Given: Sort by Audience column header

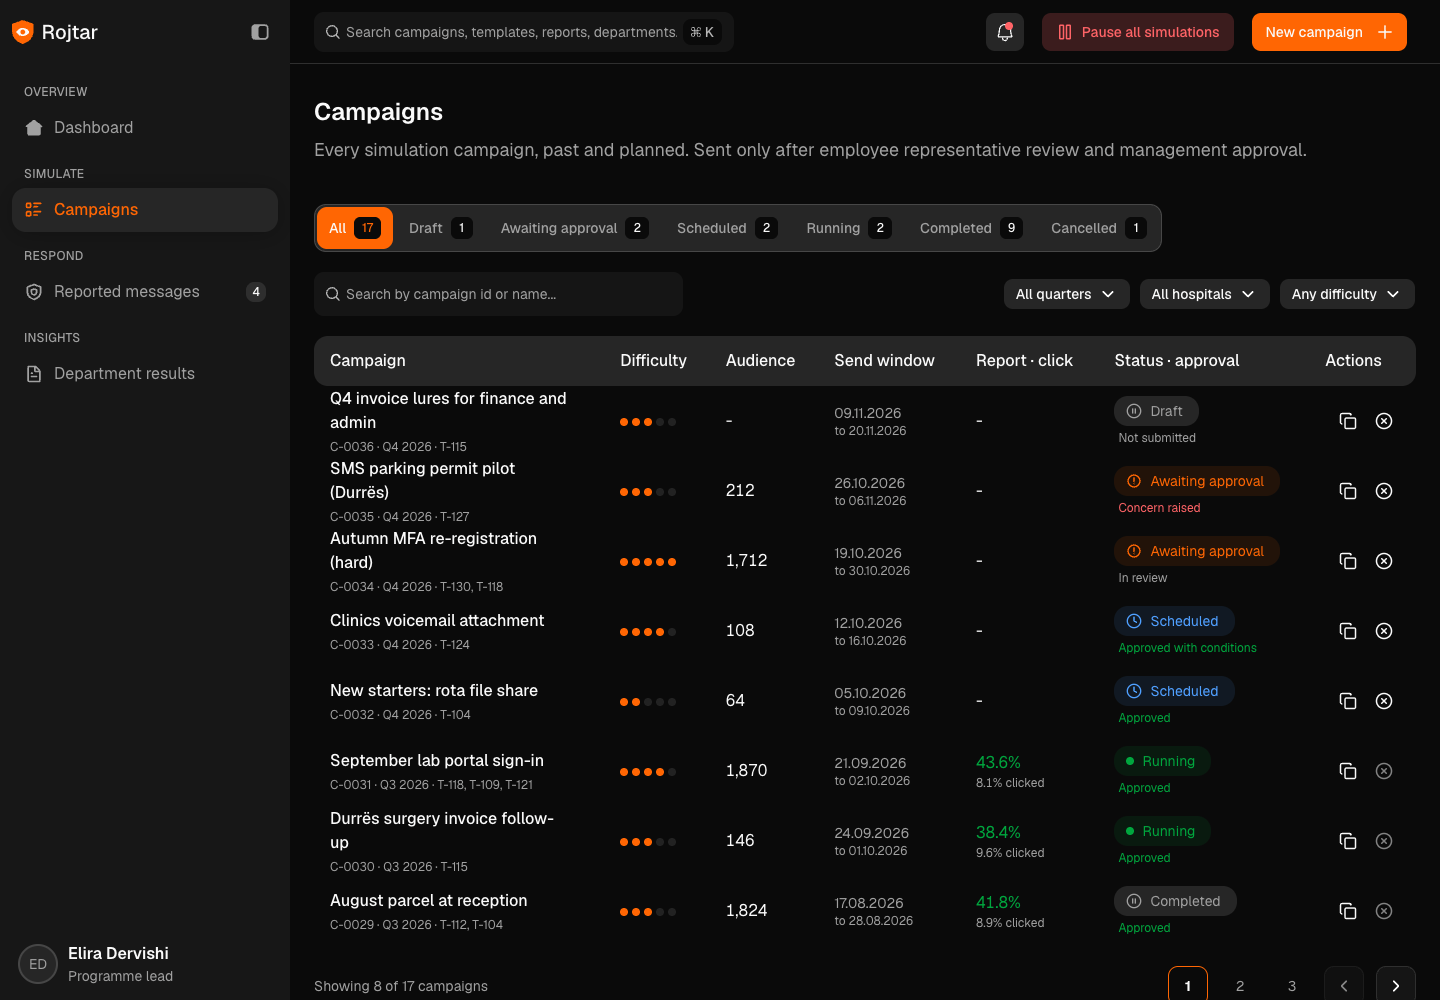Looking at the screenshot, I should pyautogui.click(x=760, y=361).
